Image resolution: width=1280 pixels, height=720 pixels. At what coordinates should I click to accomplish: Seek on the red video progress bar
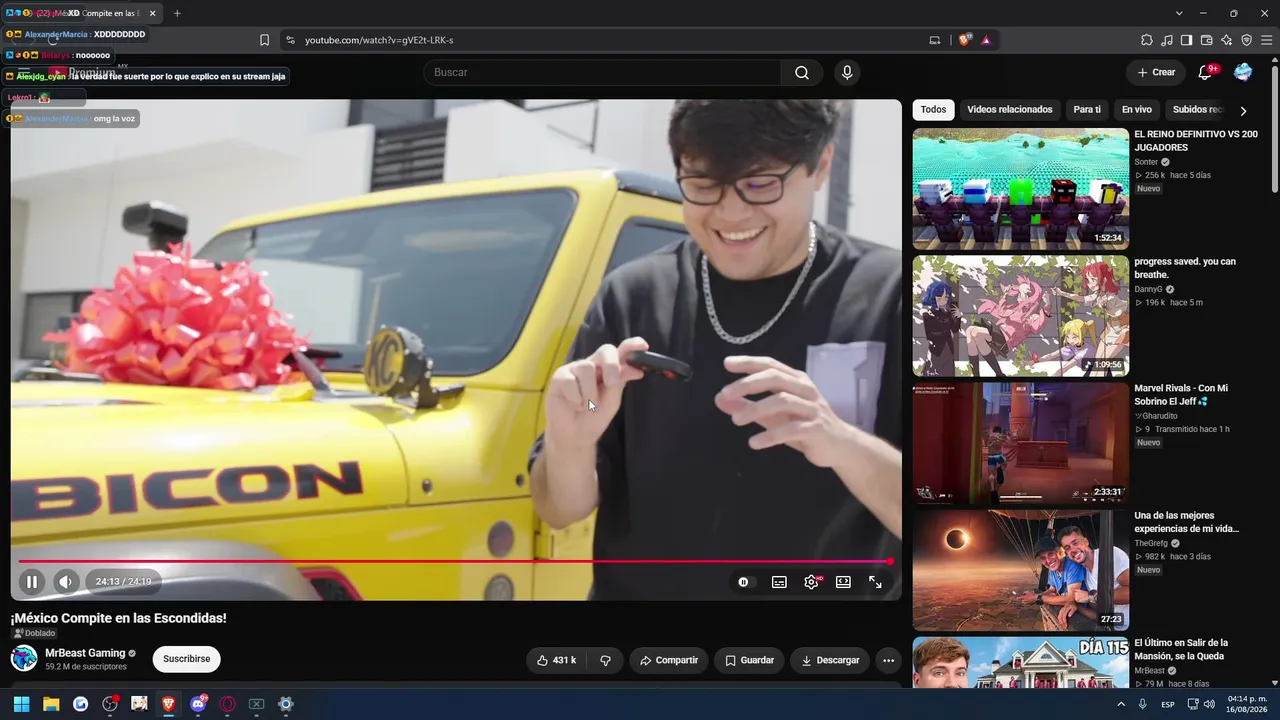[x=454, y=561]
